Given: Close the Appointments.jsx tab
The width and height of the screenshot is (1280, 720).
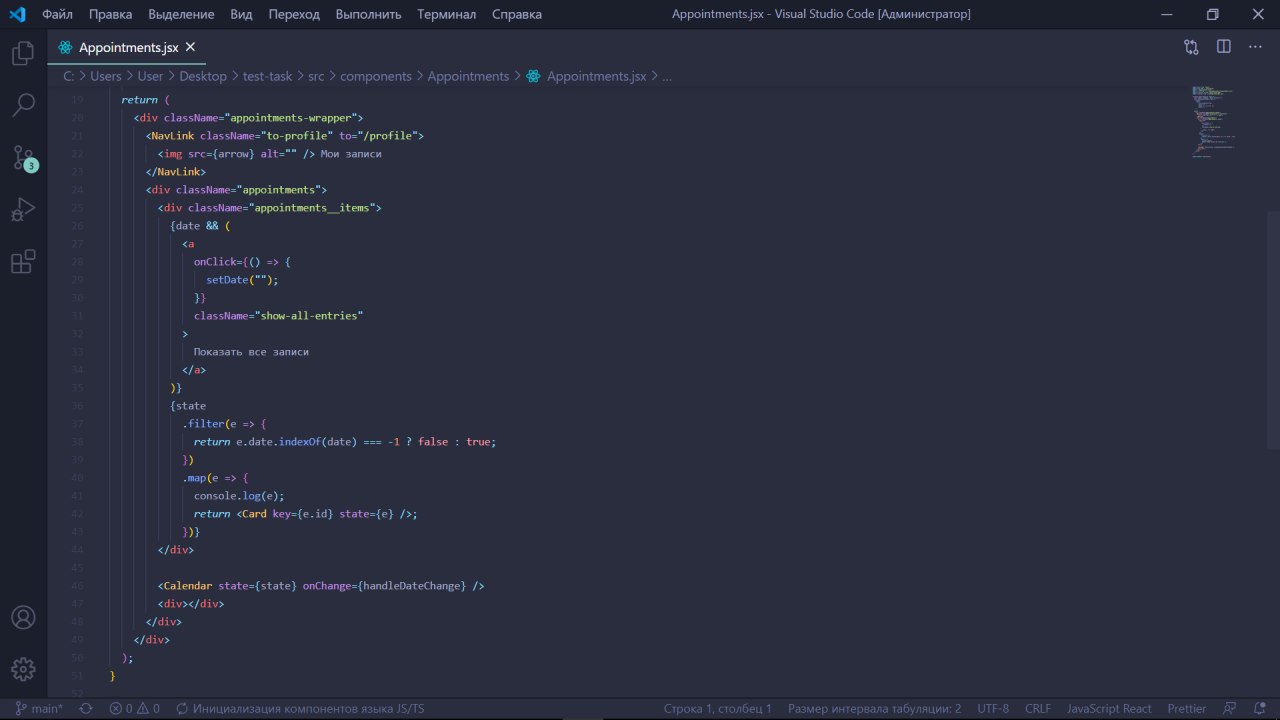Looking at the screenshot, I should click(190, 47).
